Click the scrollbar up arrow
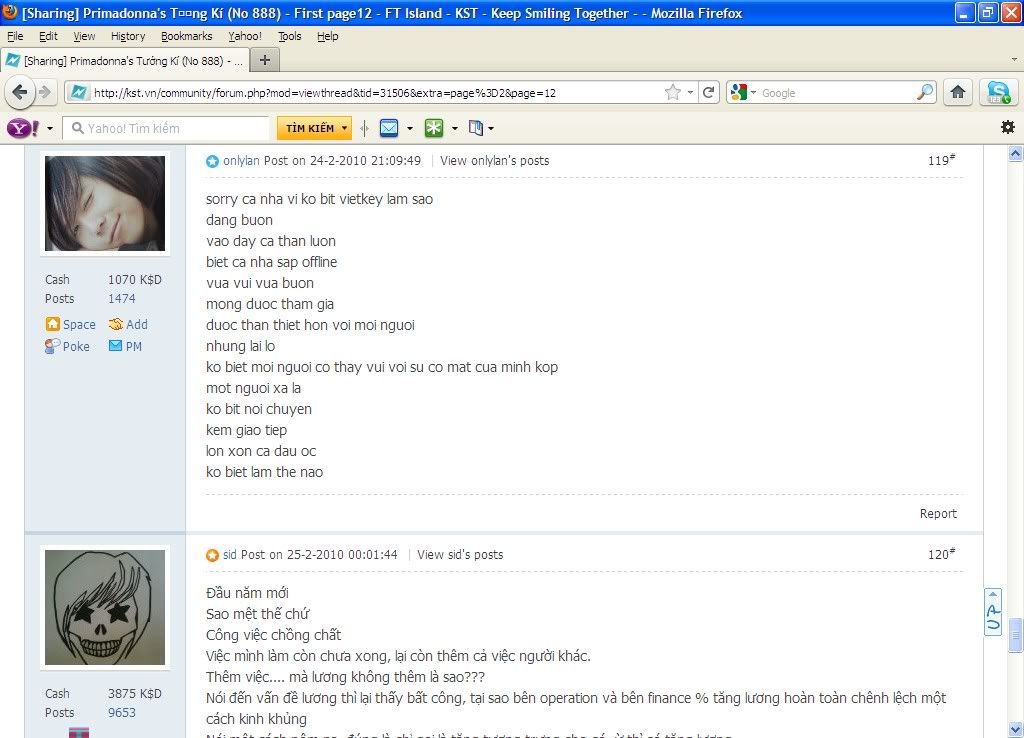Viewport: 1024px width, 738px height. point(1015,153)
